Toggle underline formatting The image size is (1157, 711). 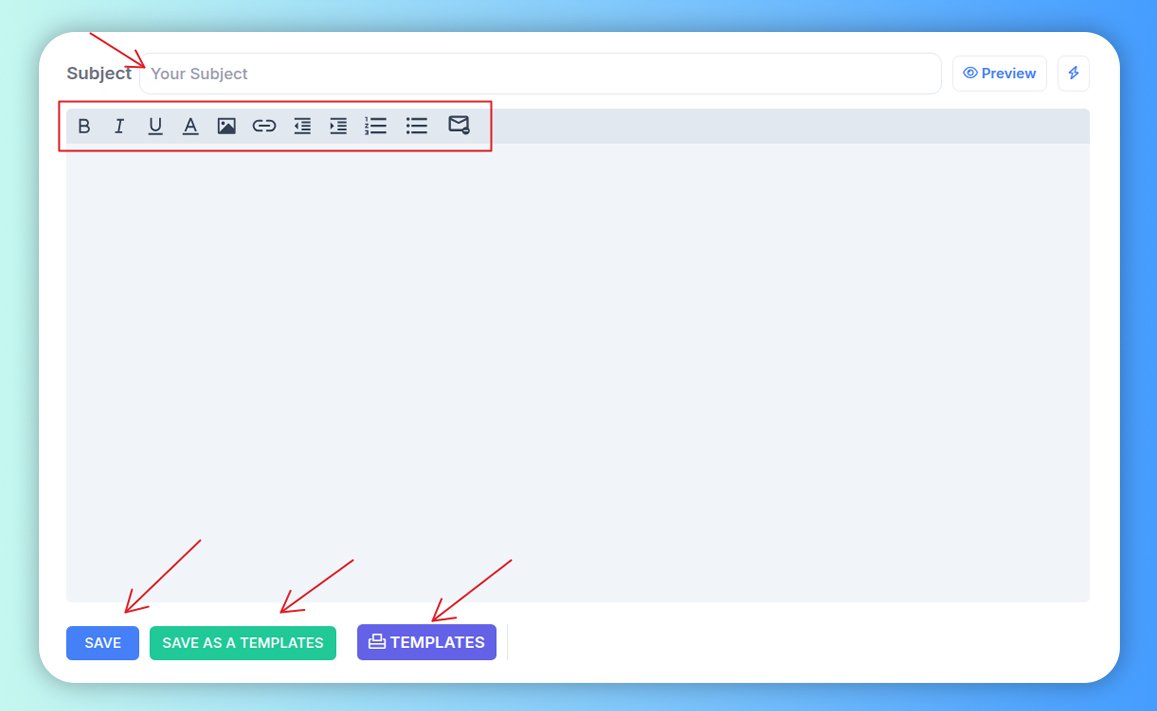tap(155, 125)
